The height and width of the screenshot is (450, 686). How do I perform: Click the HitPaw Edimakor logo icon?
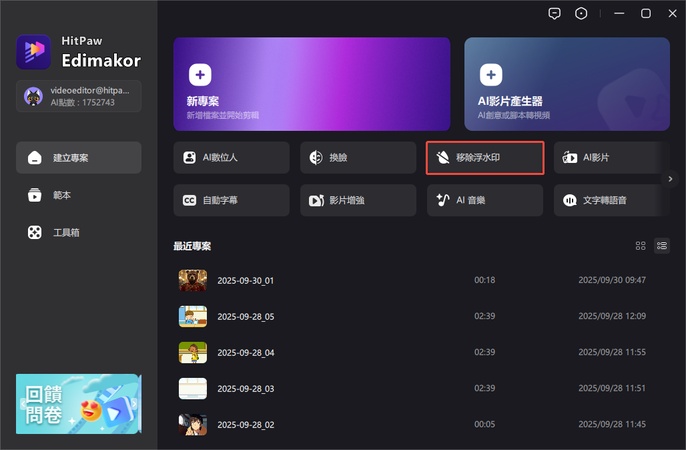pos(34,51)
